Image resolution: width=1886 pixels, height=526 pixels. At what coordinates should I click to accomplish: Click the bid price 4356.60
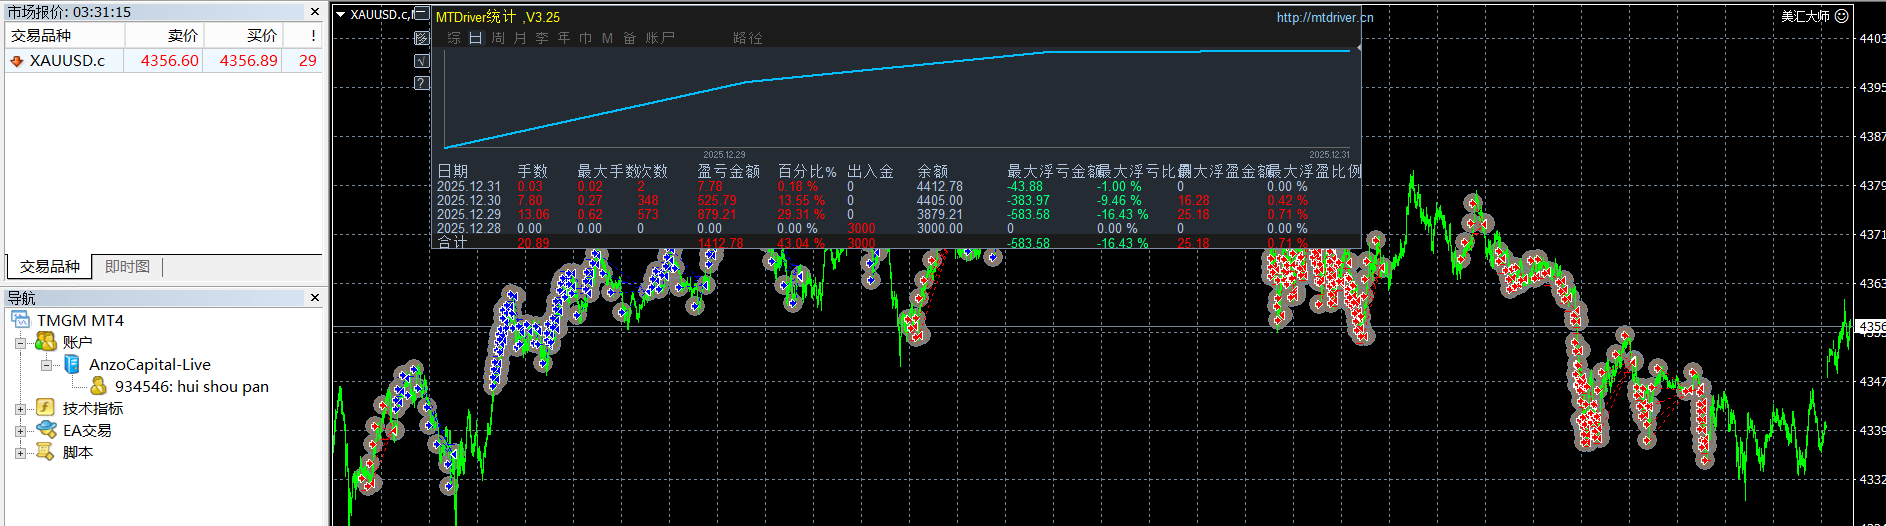pyautogui.click(x=169, y=61)
